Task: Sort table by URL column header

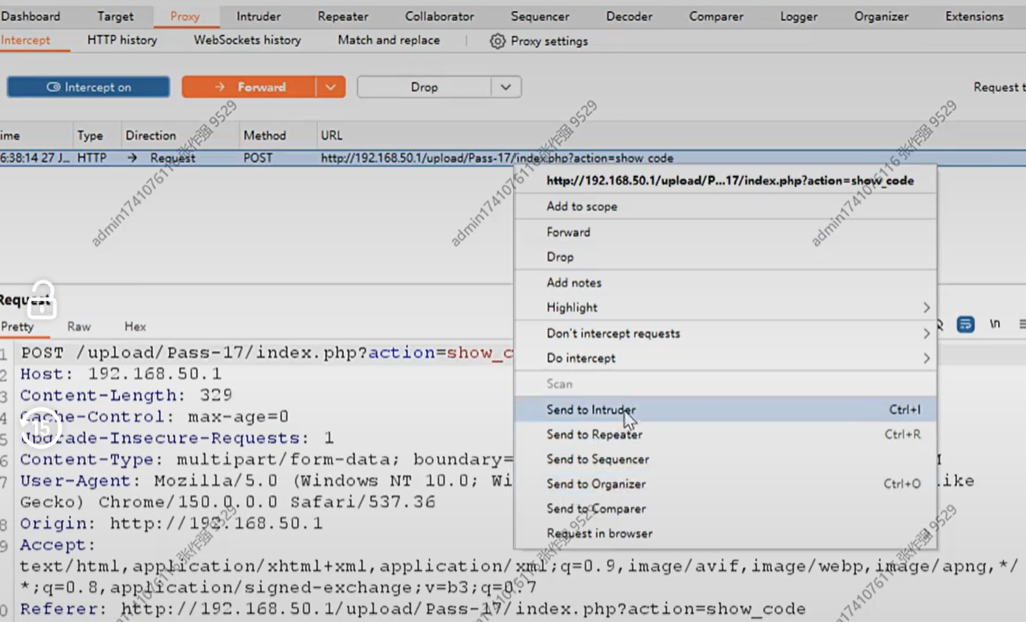Action: click(331, 135)
